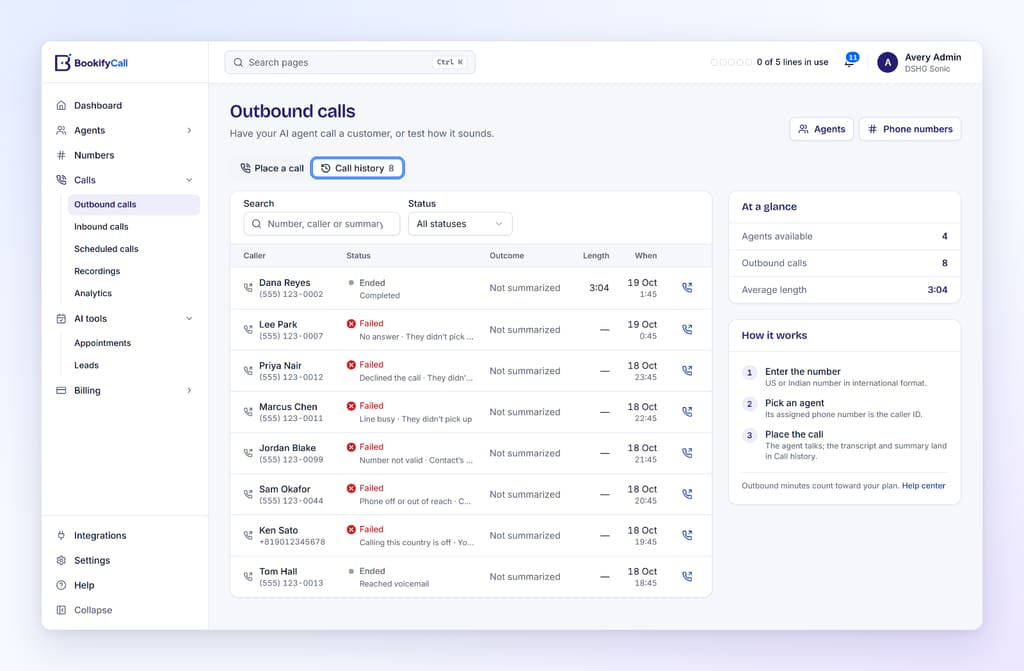
Task: Click the Agents people icon in sidebar
Action: (61, 130)
